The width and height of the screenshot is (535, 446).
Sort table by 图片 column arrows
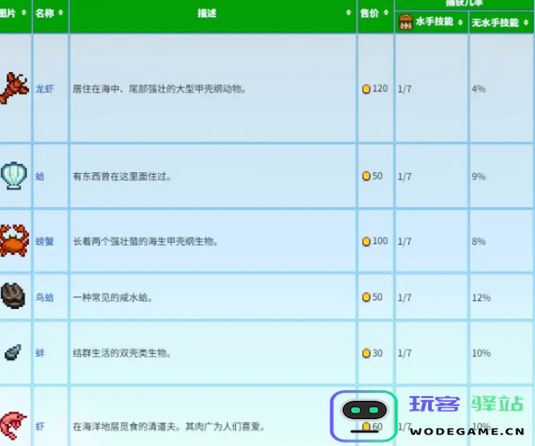click(x=24, y=13)
